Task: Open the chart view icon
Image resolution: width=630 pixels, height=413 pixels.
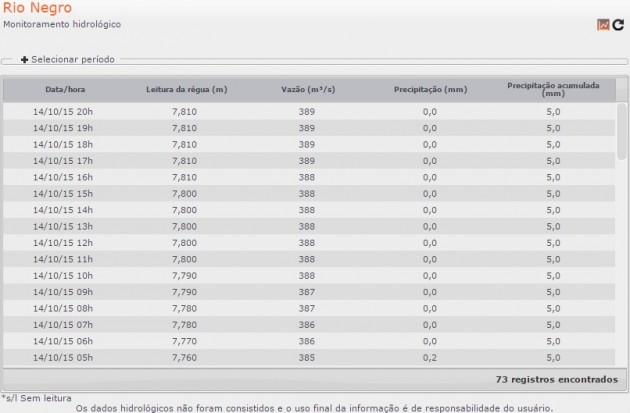Action: [x=602, y=23]
